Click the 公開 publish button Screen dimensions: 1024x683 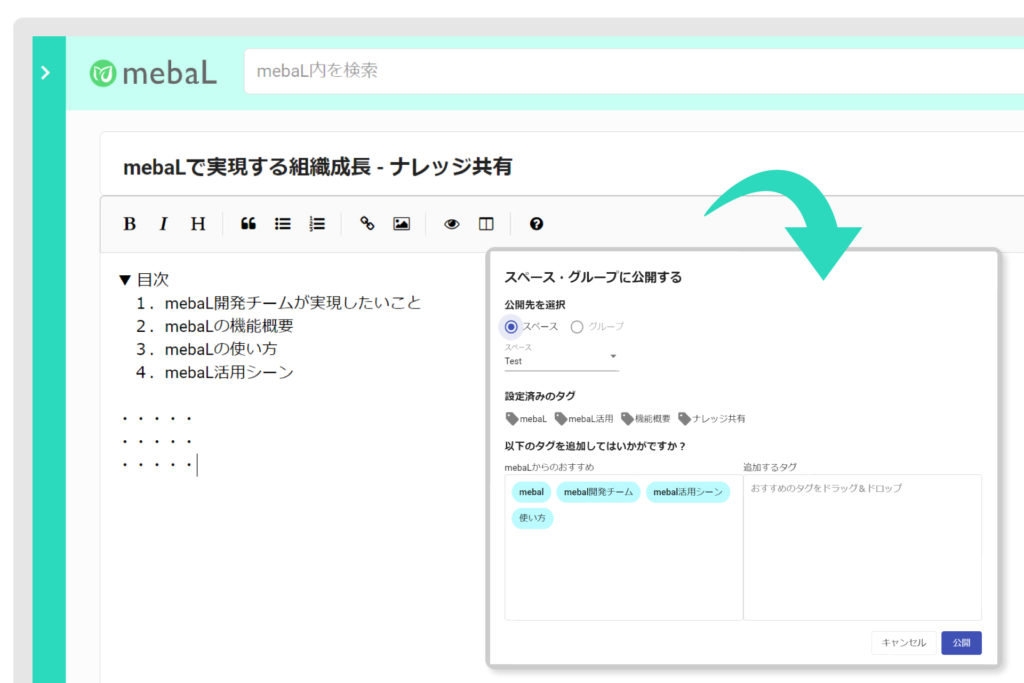point(961,643)
